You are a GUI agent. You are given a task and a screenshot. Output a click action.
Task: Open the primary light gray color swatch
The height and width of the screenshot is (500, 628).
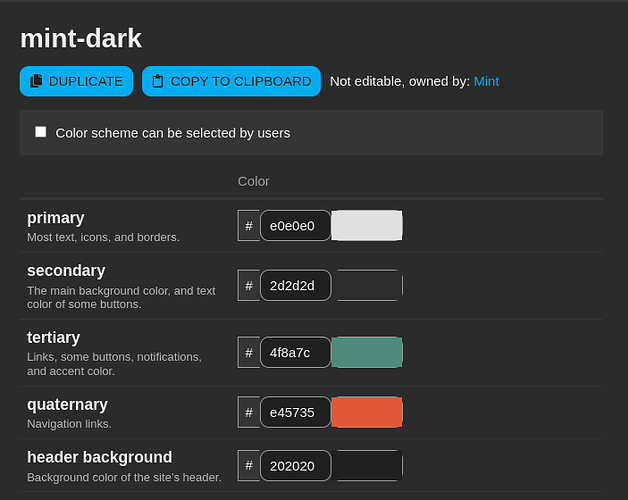[x=367, y=226]
